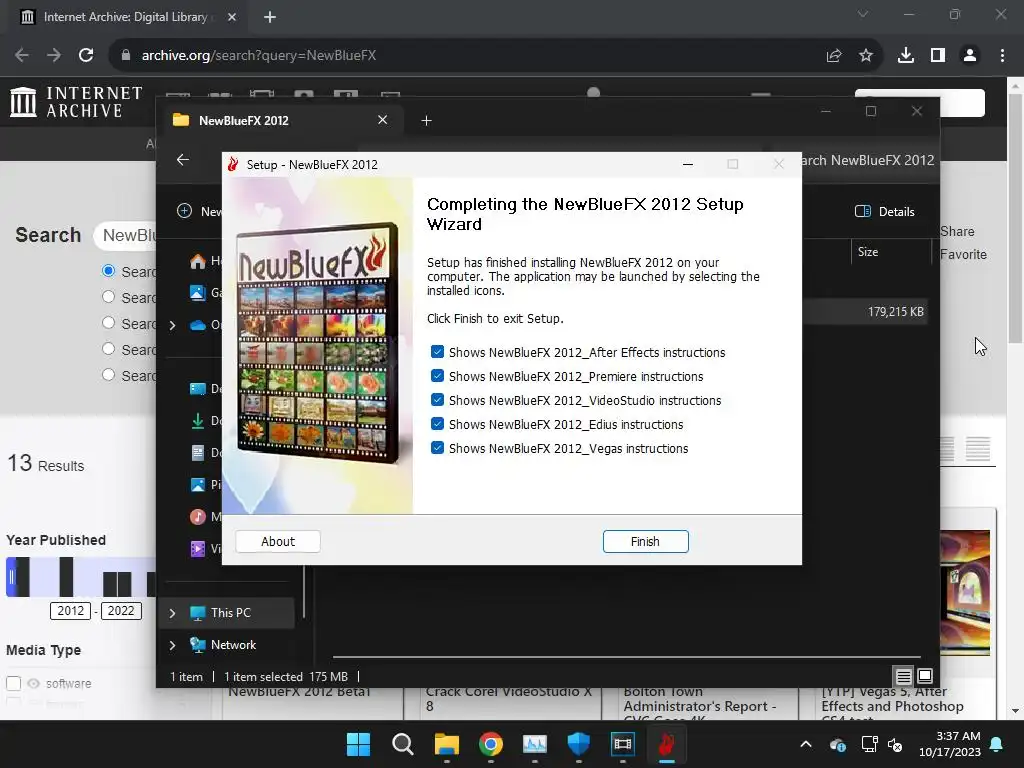This screenshot has width=1024, height=768.
Task: Open Downloads folder in Explorer sidebar
Action: tap(198, 421)
